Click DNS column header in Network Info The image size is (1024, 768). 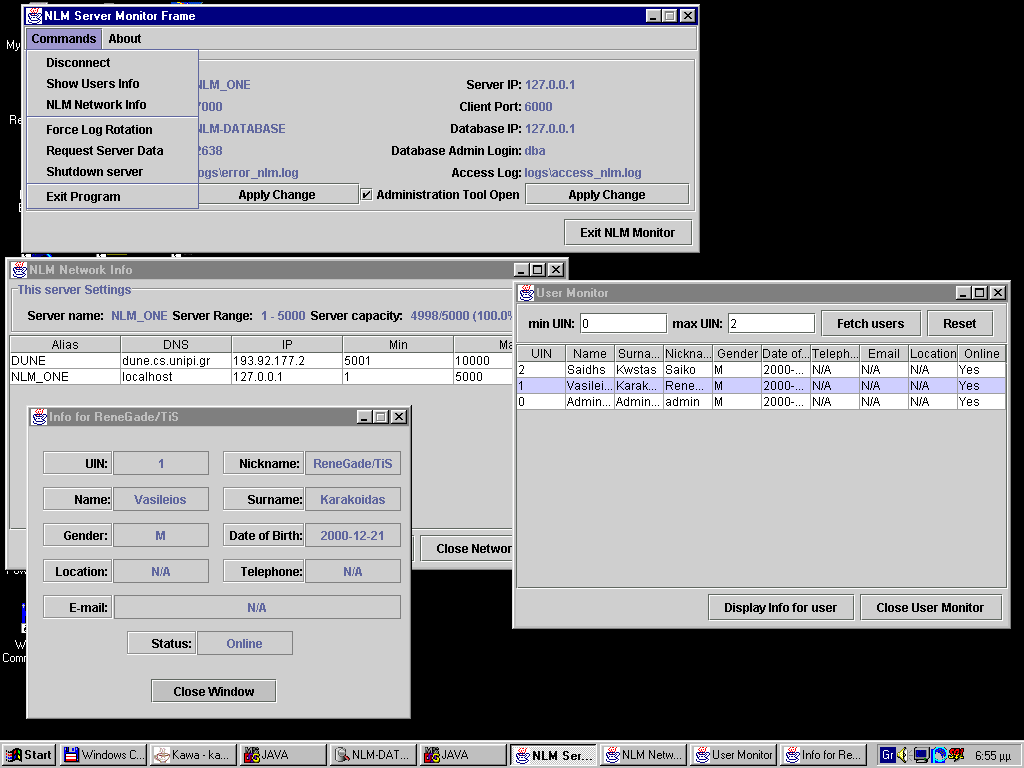click(176, 344)
